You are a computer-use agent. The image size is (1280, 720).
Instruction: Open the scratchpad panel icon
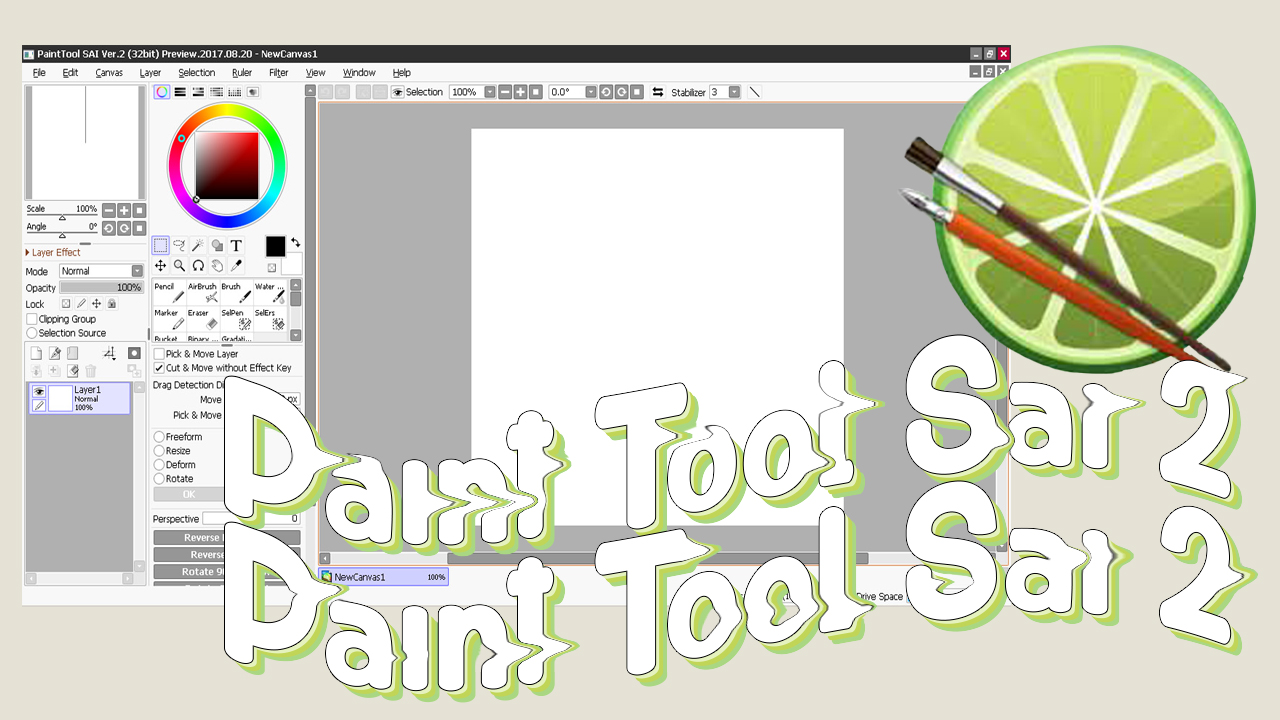[253, 92]
